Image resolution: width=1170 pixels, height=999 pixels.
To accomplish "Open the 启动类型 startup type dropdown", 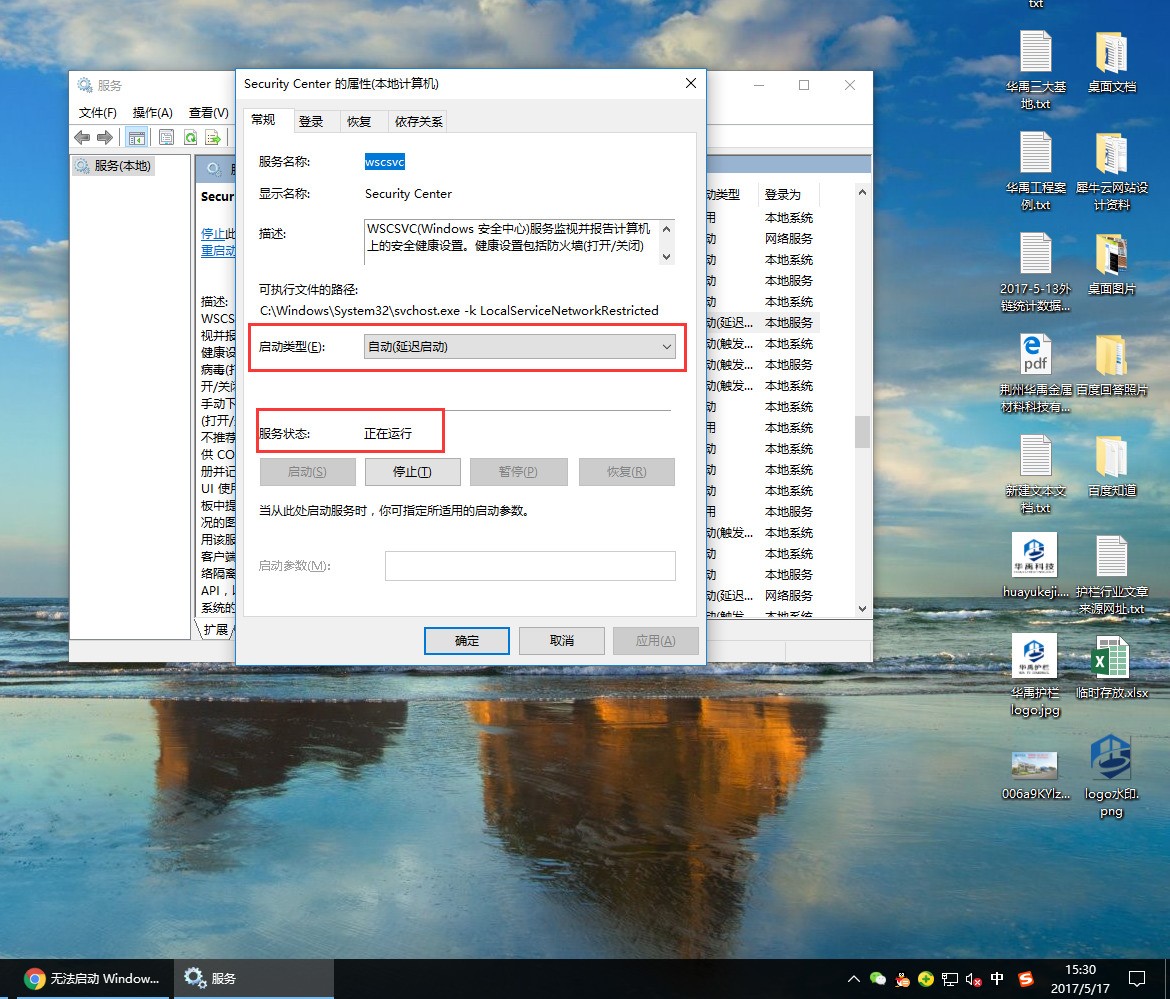I will pos(520,347).
